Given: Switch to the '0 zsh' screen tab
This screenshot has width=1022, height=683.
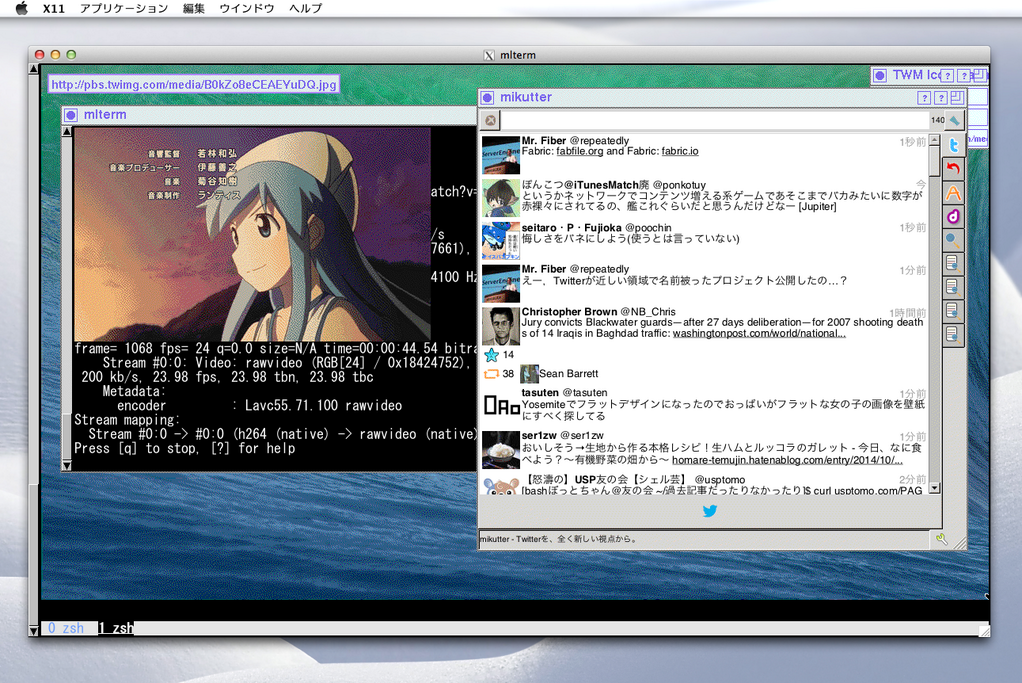Looking at the screenshot, I should [66, 628].
